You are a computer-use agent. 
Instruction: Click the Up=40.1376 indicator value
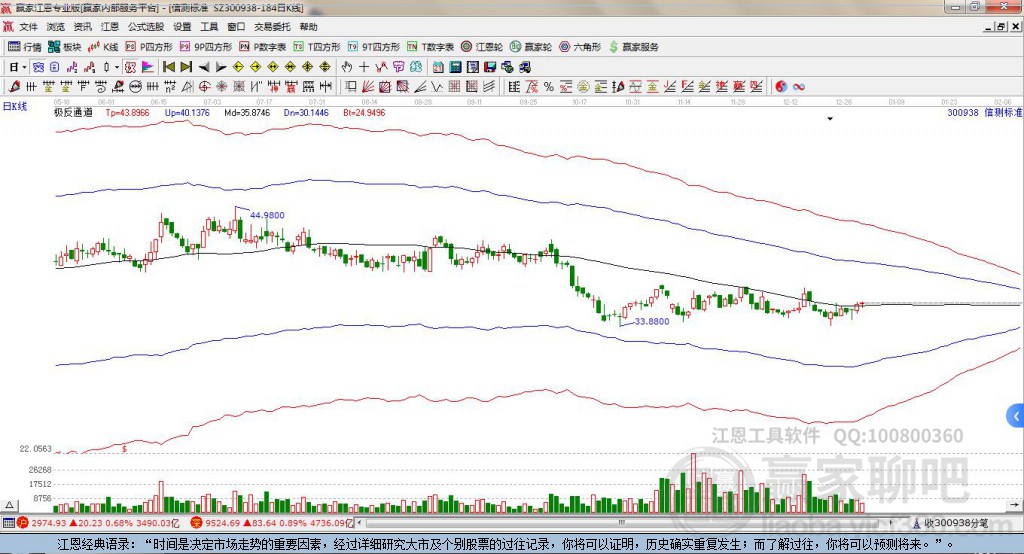pyautogui.click(x=187, y=112)
